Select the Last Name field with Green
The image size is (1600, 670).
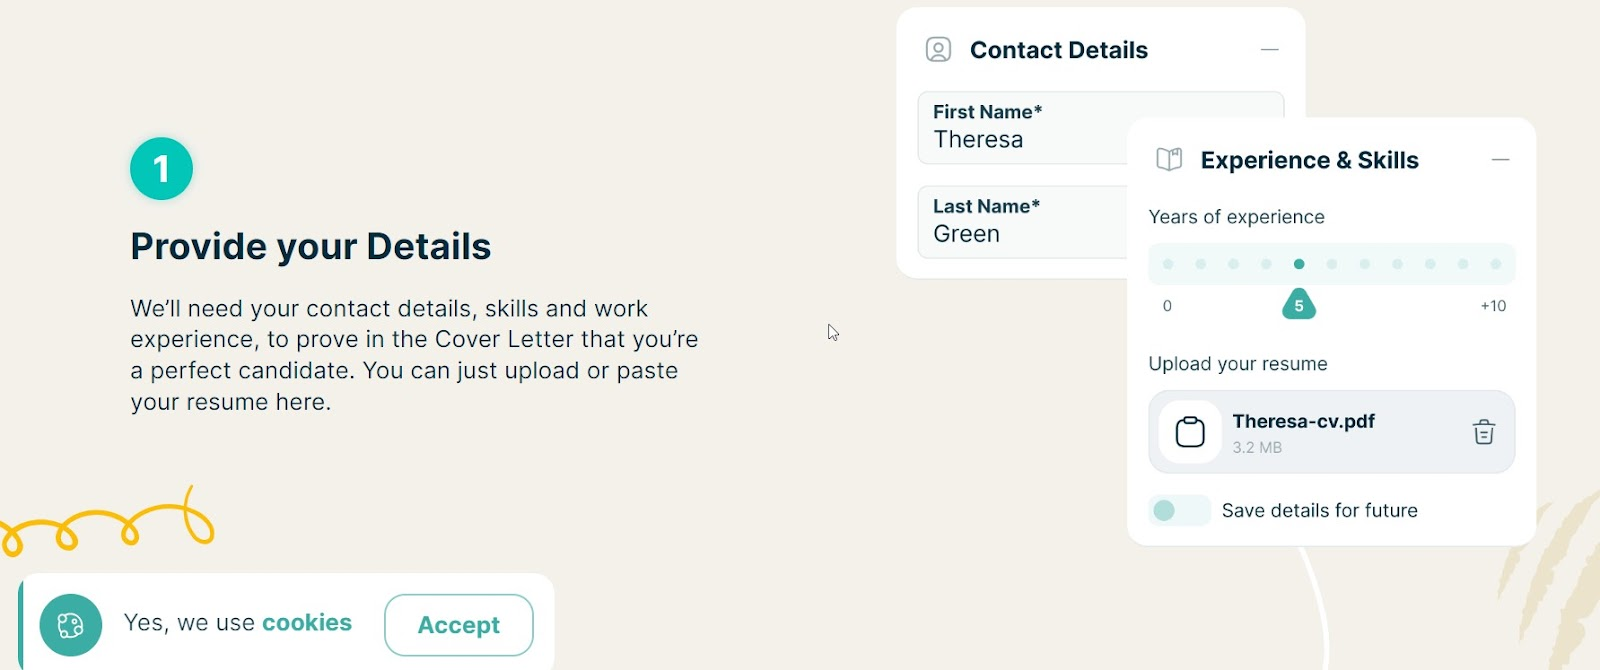pos(1022,222)
